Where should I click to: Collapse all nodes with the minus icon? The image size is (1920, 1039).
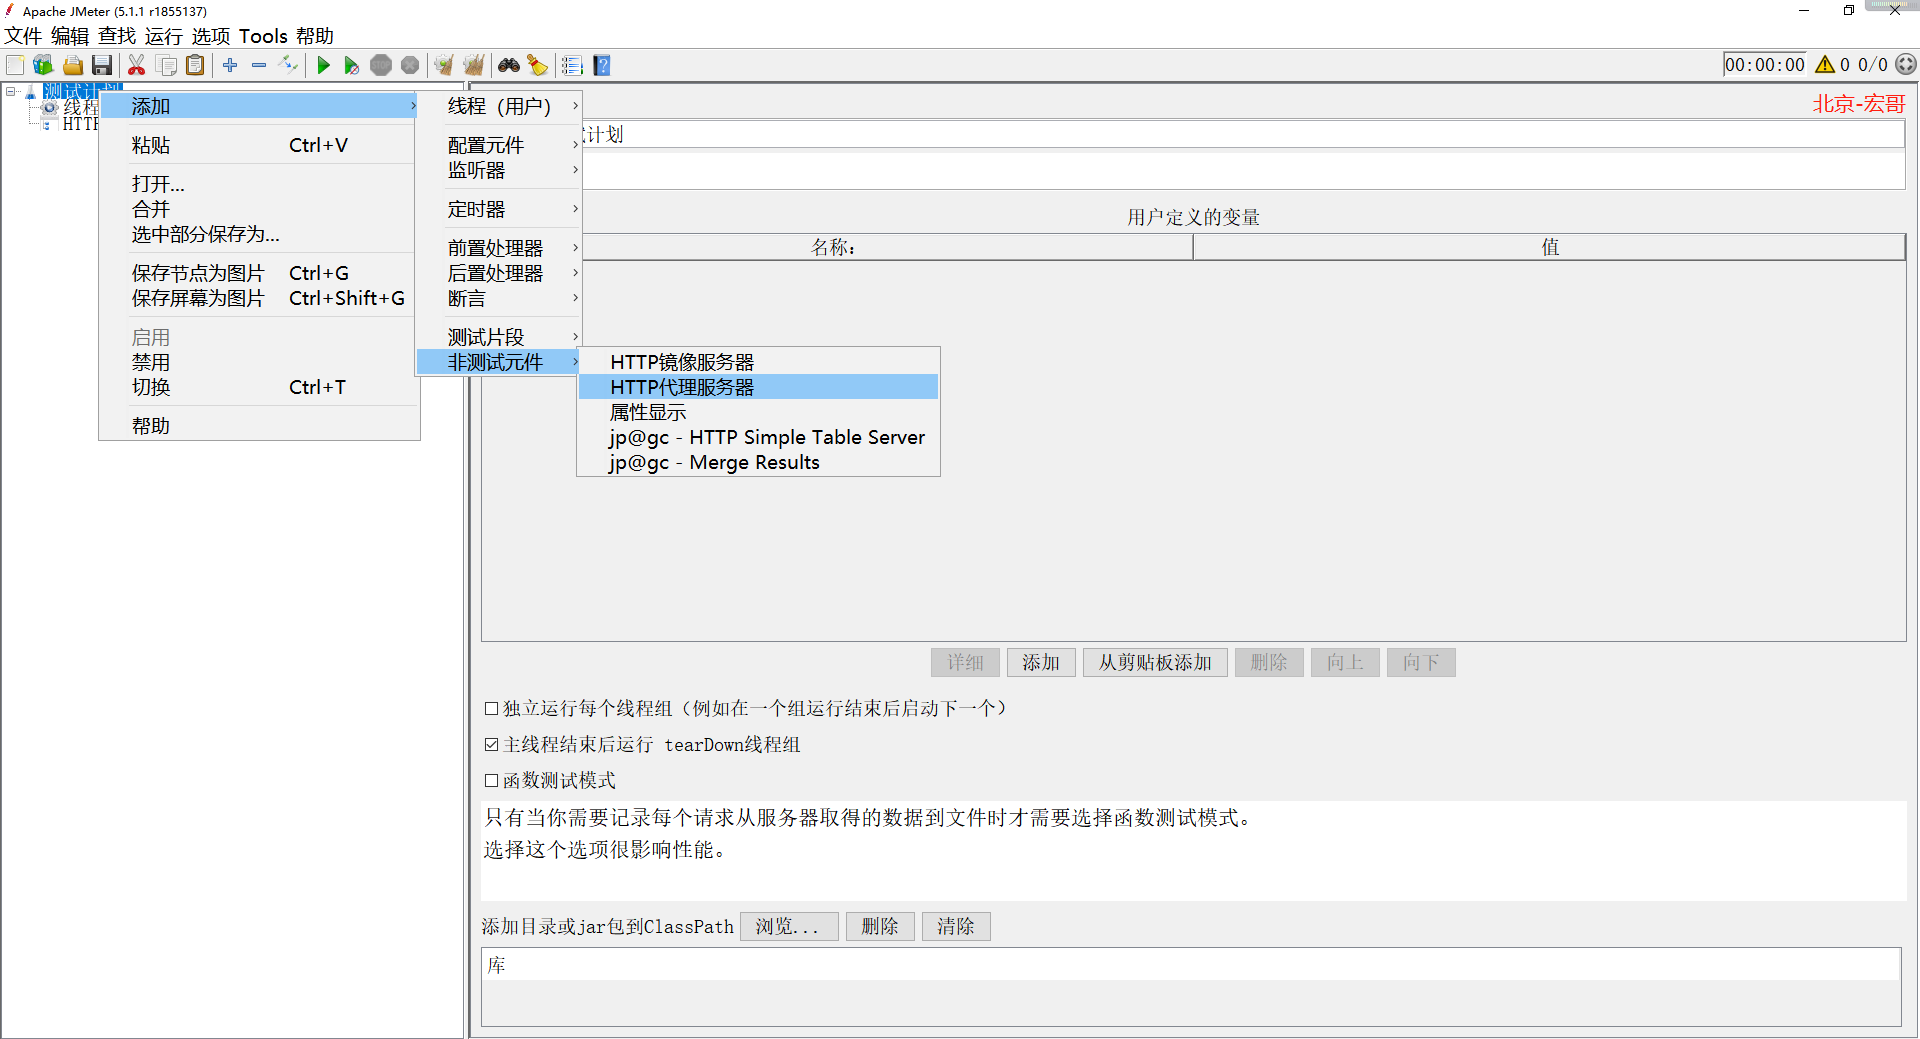pos(259,65)
